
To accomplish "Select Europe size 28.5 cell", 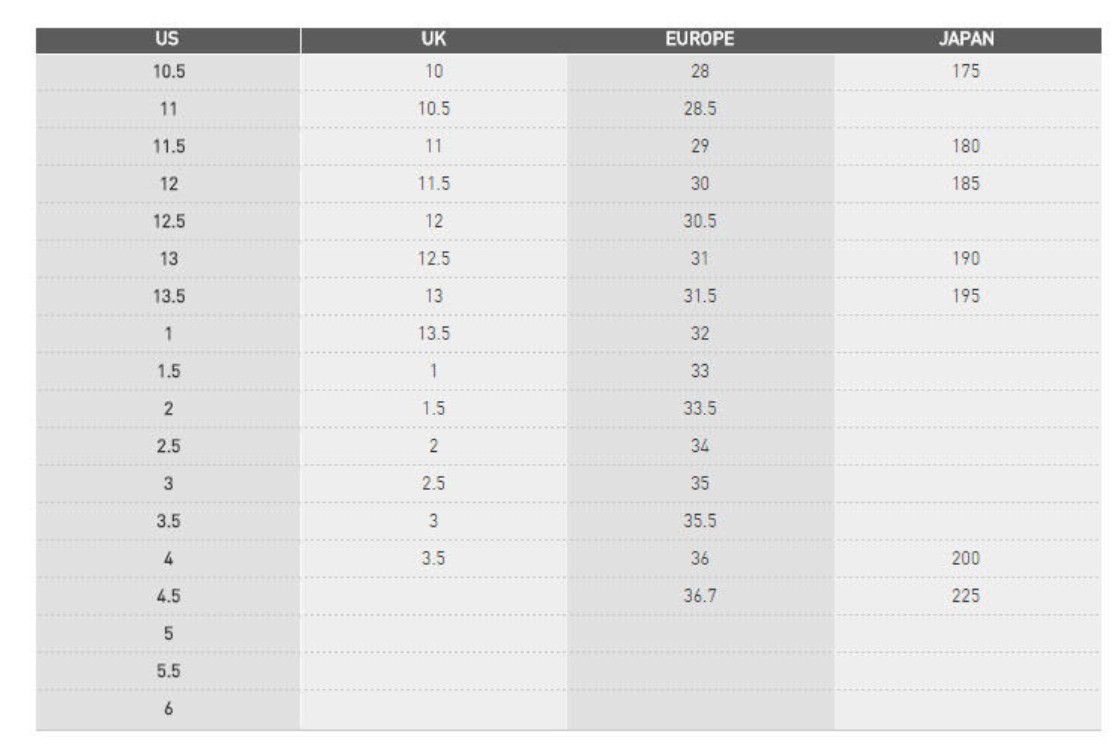I will (x=700, y=109).
